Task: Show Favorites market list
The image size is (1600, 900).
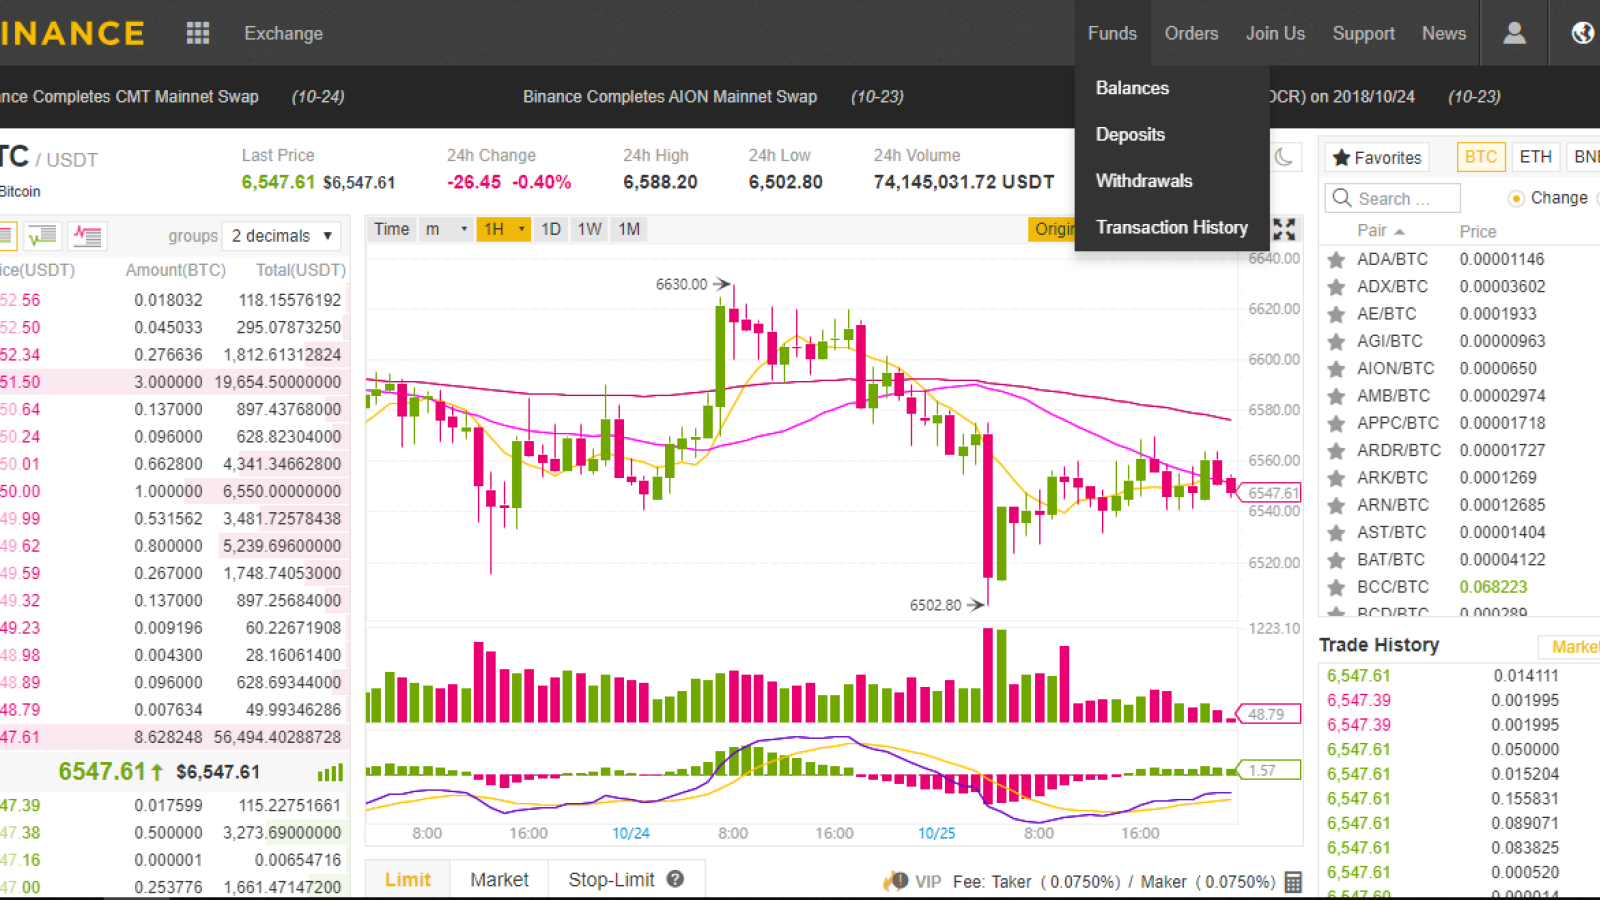Action: click(x=1377, y=157)
